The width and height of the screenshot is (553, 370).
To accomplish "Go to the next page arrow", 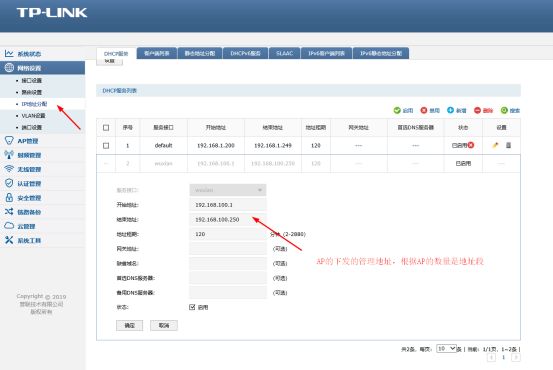I will coord(516,357).
